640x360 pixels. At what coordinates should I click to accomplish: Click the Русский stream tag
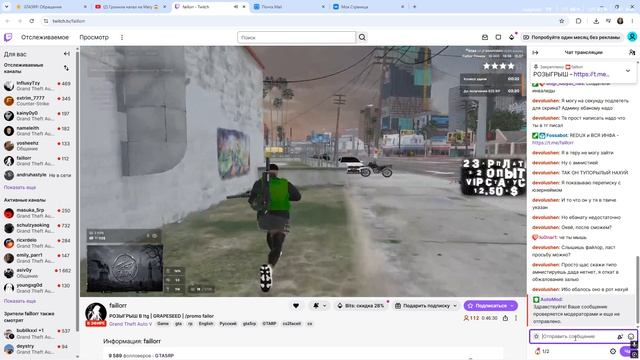(x=228, y=324)
